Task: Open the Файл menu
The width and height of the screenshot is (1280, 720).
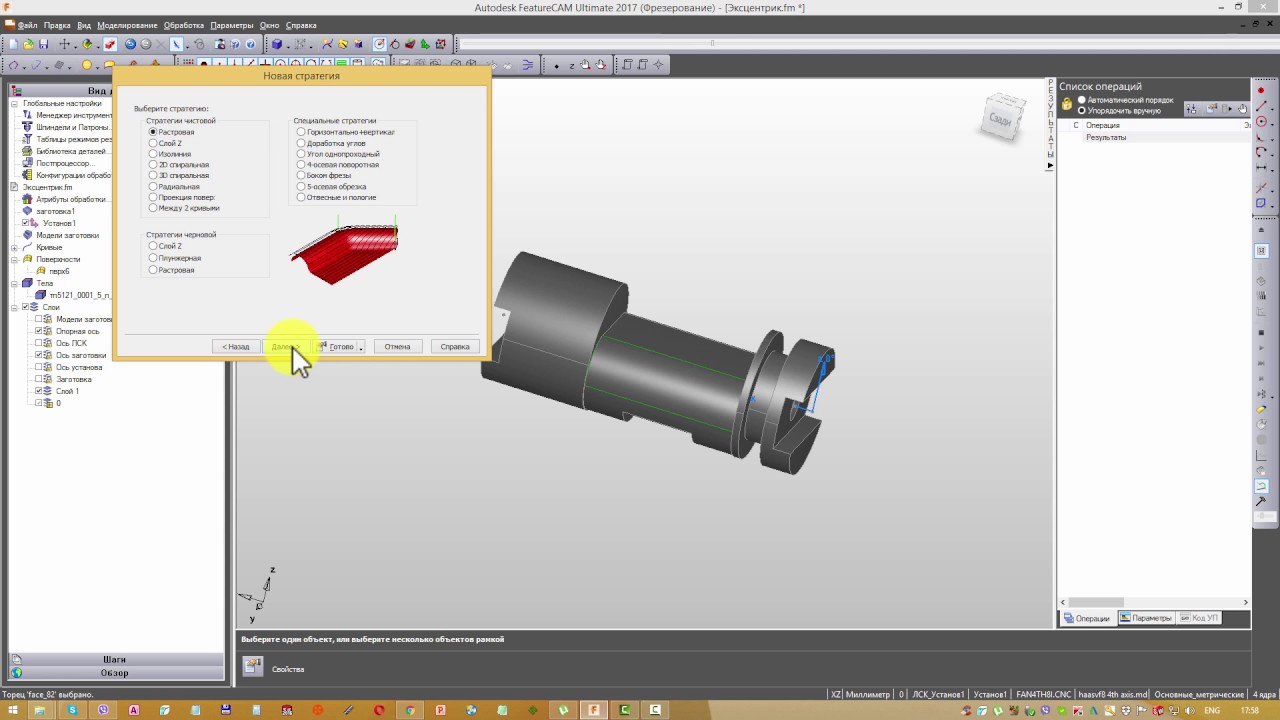Action: (x=27, y=25)
